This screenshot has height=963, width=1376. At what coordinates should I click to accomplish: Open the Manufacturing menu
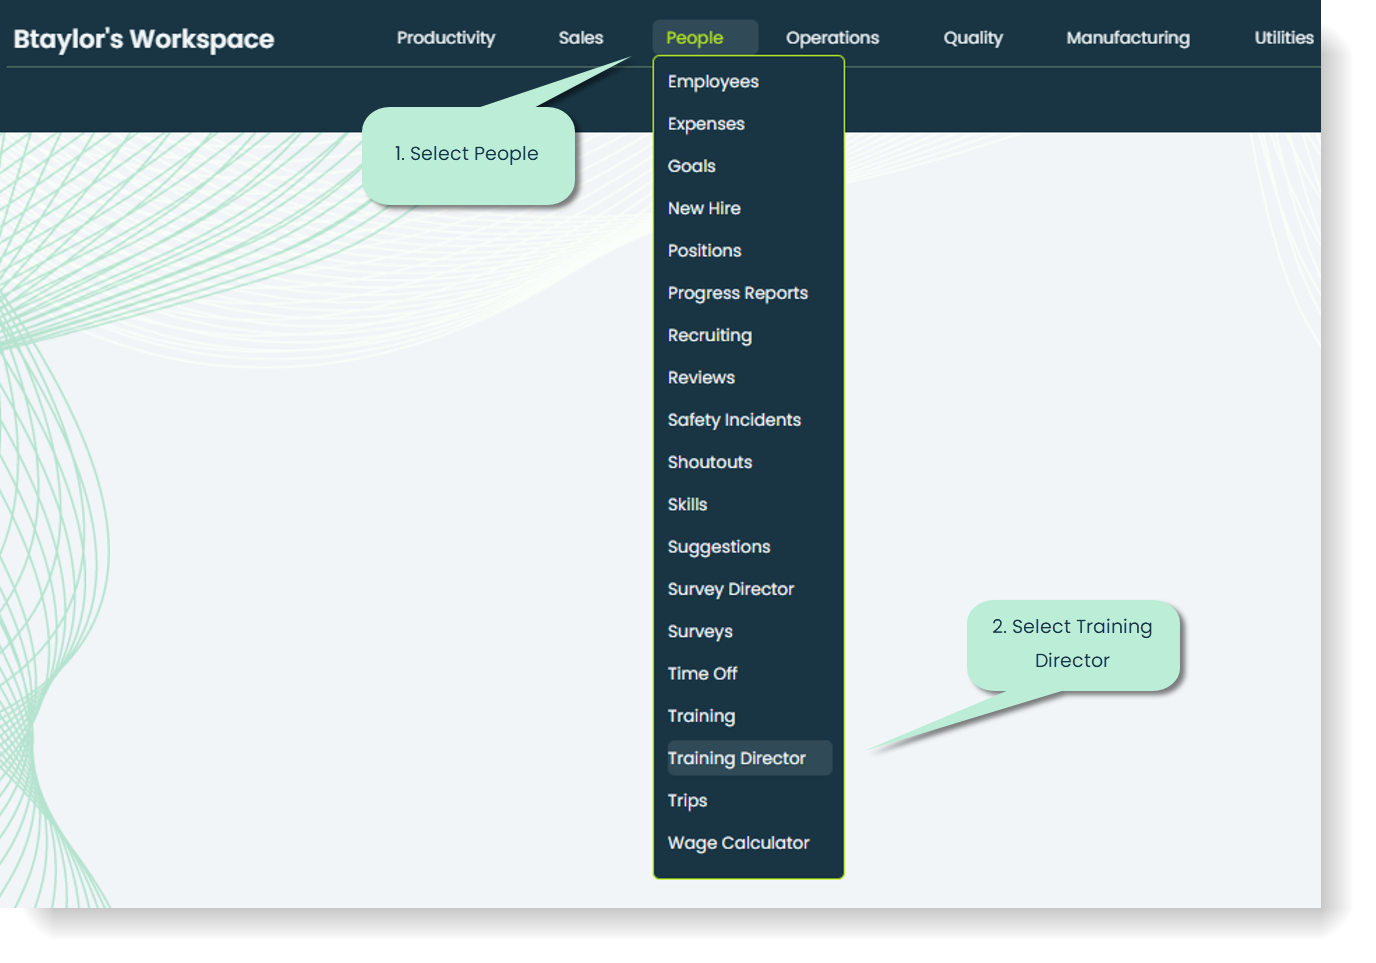click(x=1128, y=37)
